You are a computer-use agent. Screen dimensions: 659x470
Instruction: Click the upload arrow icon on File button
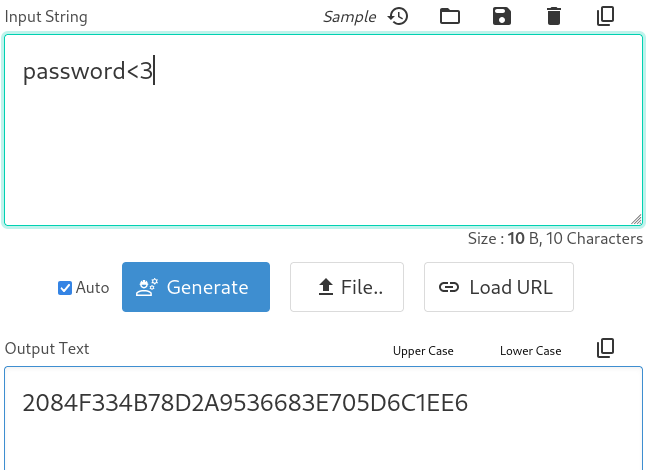tap(325, 288)
